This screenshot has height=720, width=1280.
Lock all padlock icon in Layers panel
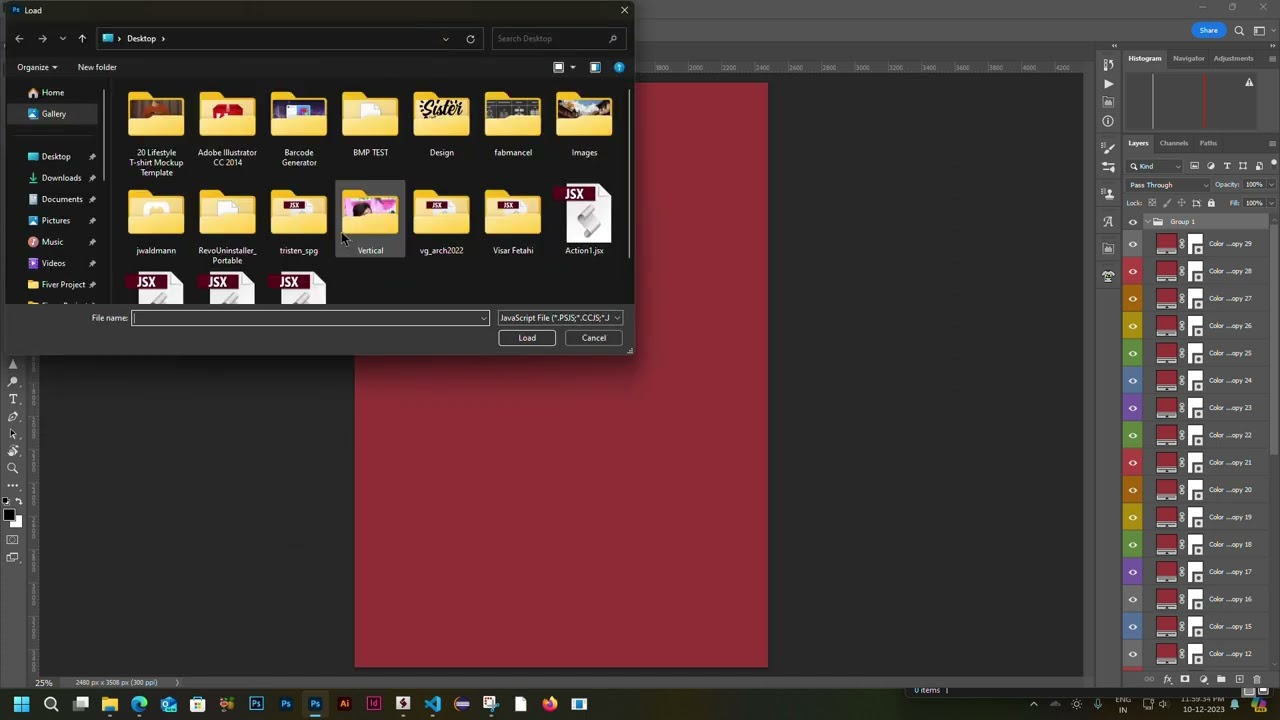1211,203
